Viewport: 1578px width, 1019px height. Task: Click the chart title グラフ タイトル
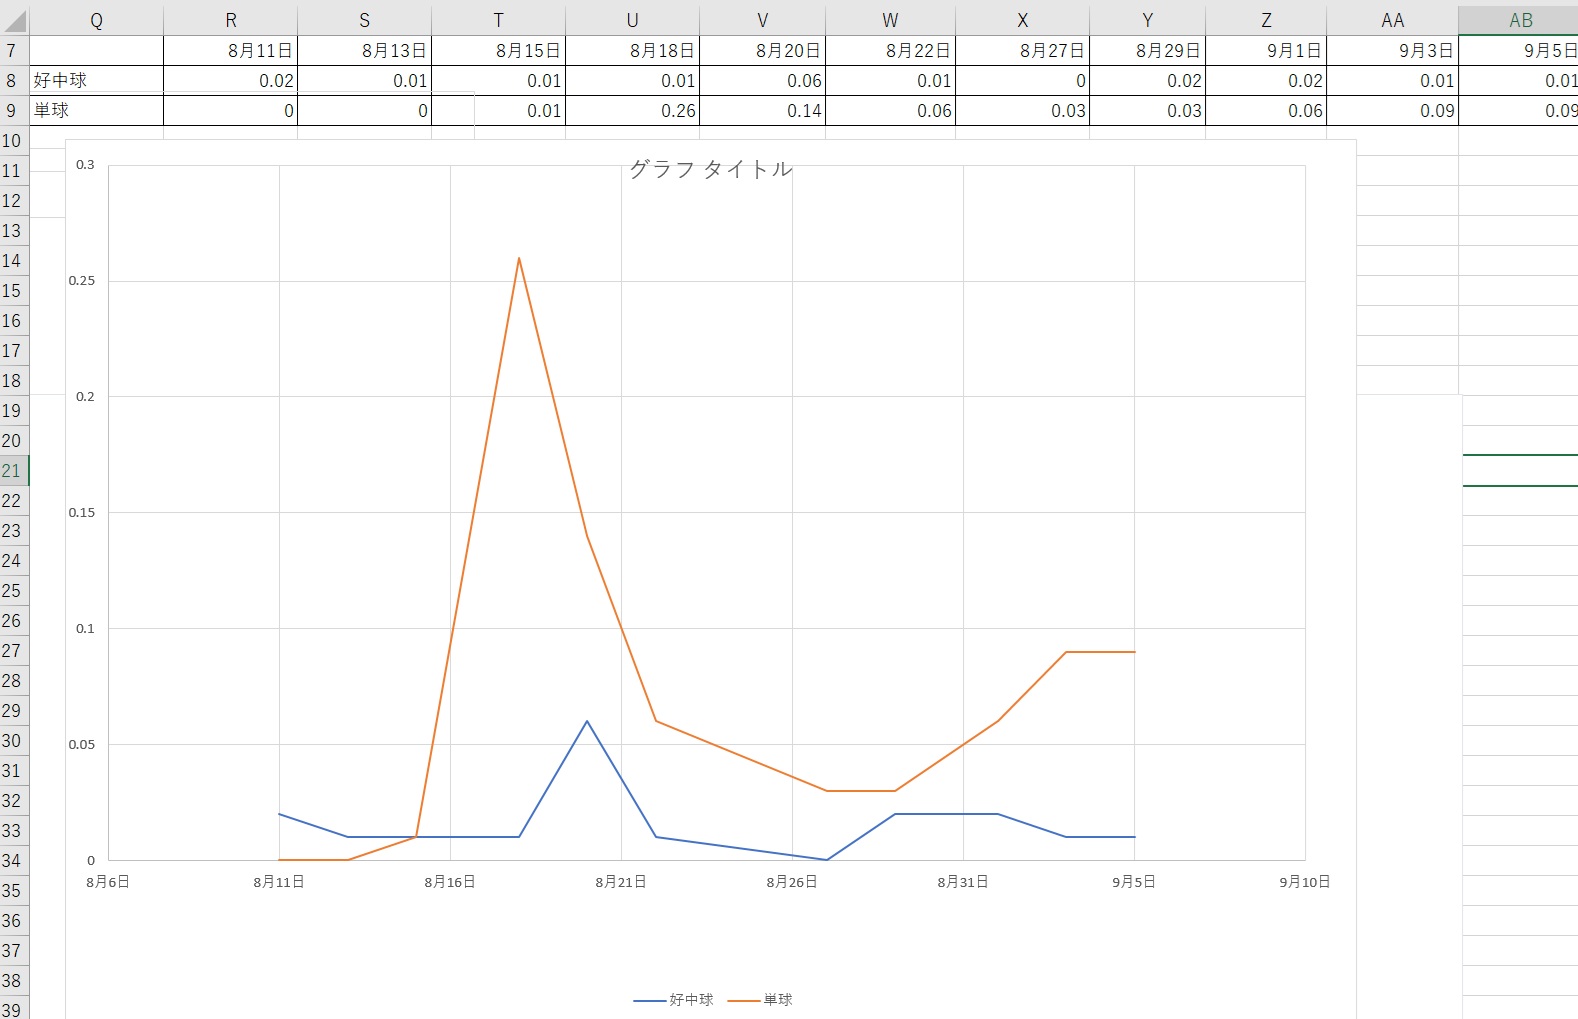pos(711,169)
